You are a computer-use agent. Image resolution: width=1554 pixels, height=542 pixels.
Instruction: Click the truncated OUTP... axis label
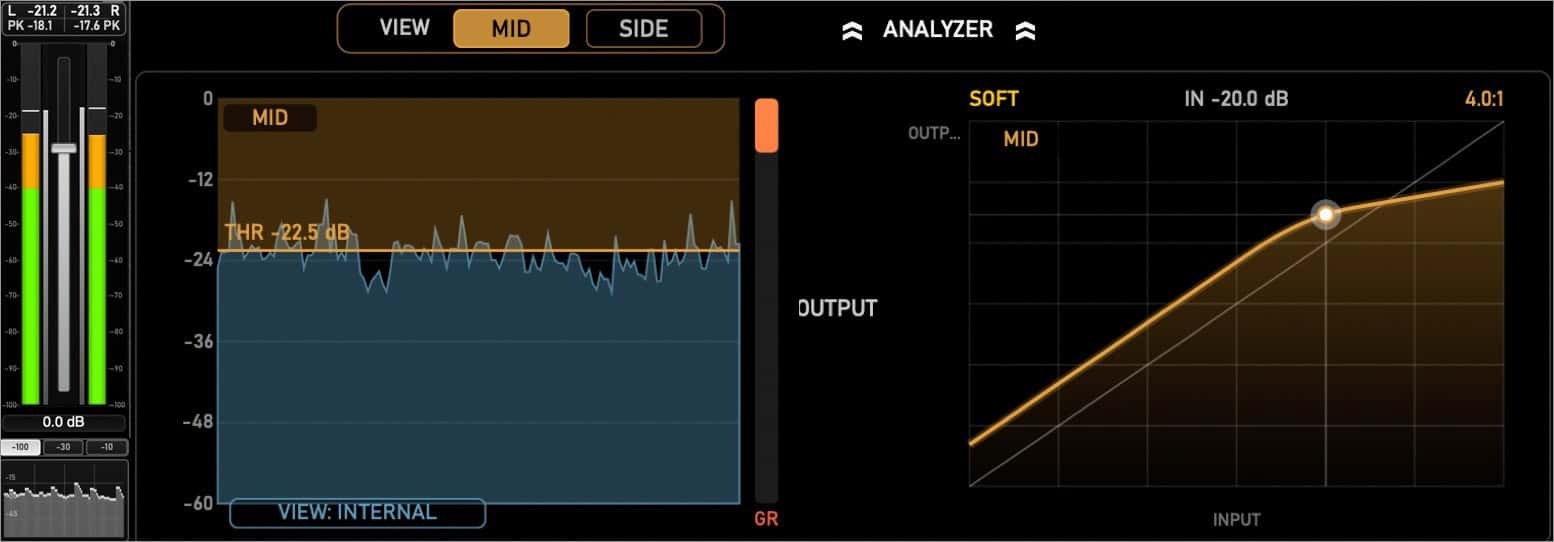[934, 133]
